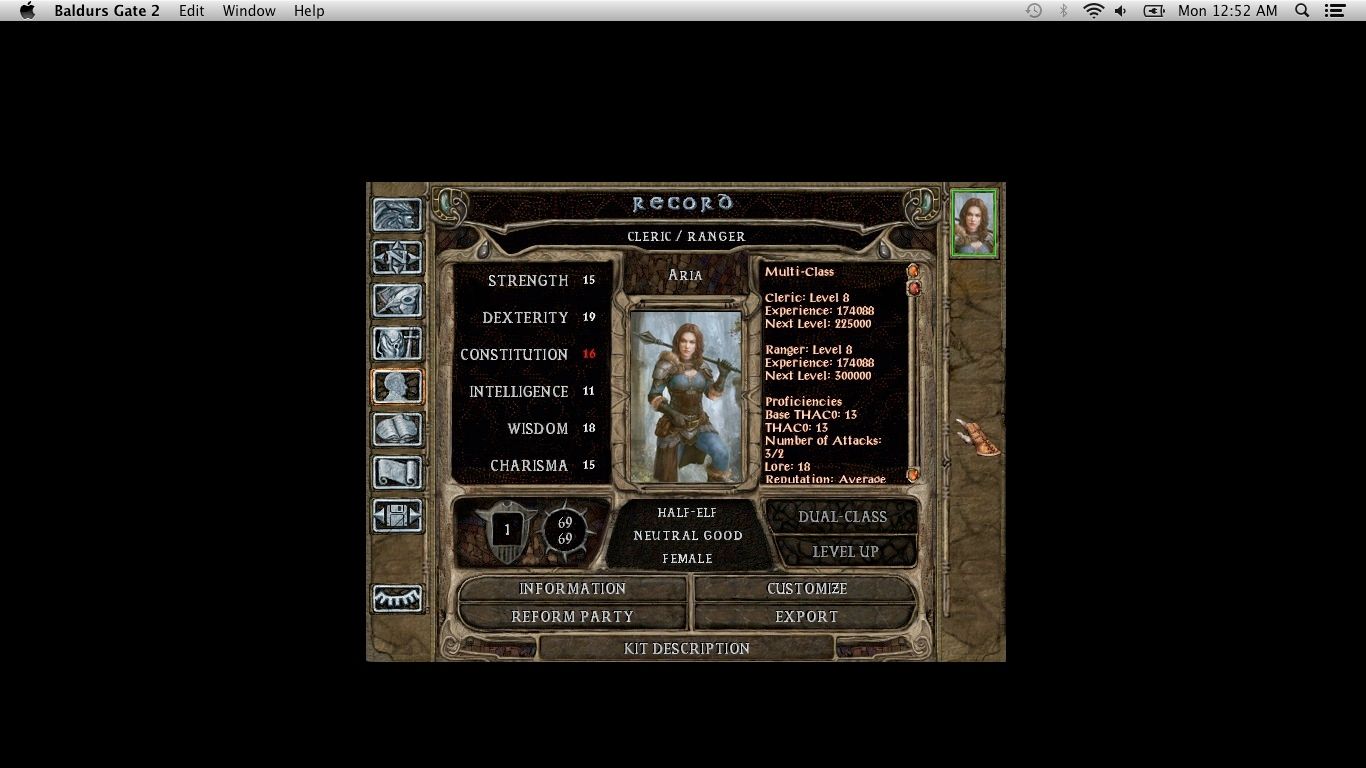1366x768 pixels.
Task: Select Aria's party portrait
Action: point(973,224)
